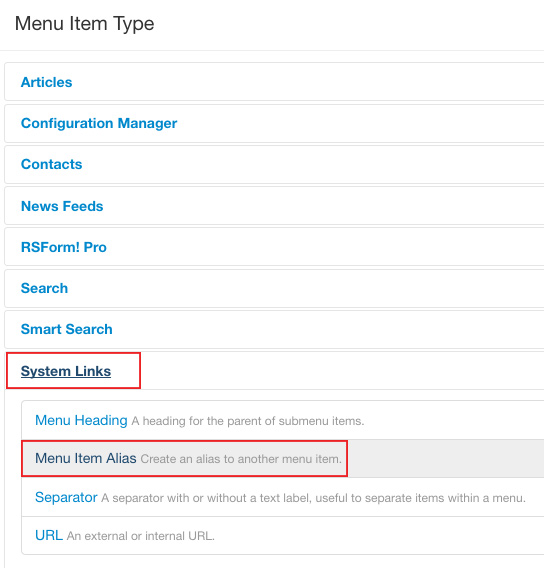
Task: Expand the Search menu type group
Action: [x=44, y=288]
